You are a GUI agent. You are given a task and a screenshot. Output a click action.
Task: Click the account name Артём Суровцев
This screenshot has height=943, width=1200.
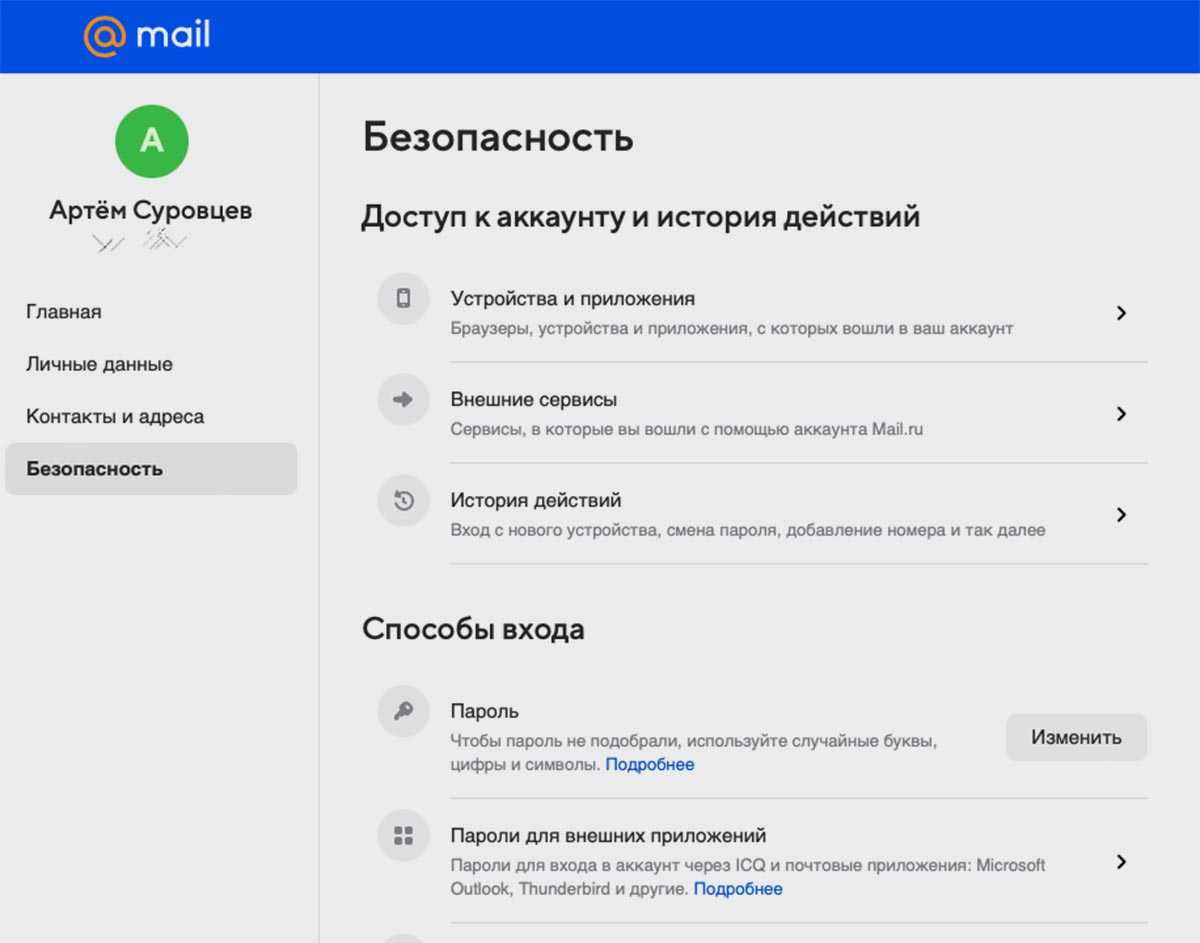[151, 211]
